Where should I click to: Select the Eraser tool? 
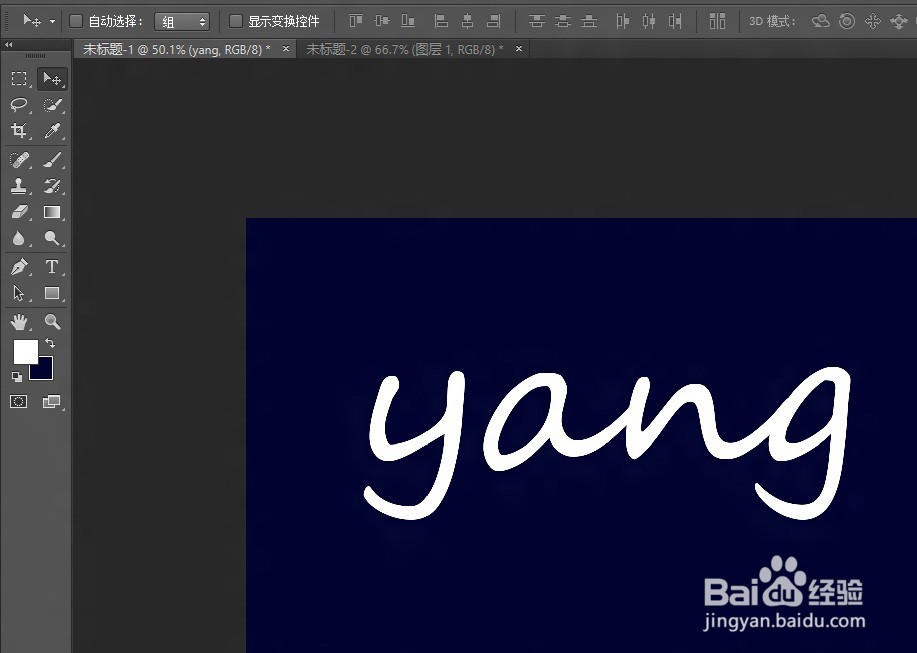click(19, 212)
